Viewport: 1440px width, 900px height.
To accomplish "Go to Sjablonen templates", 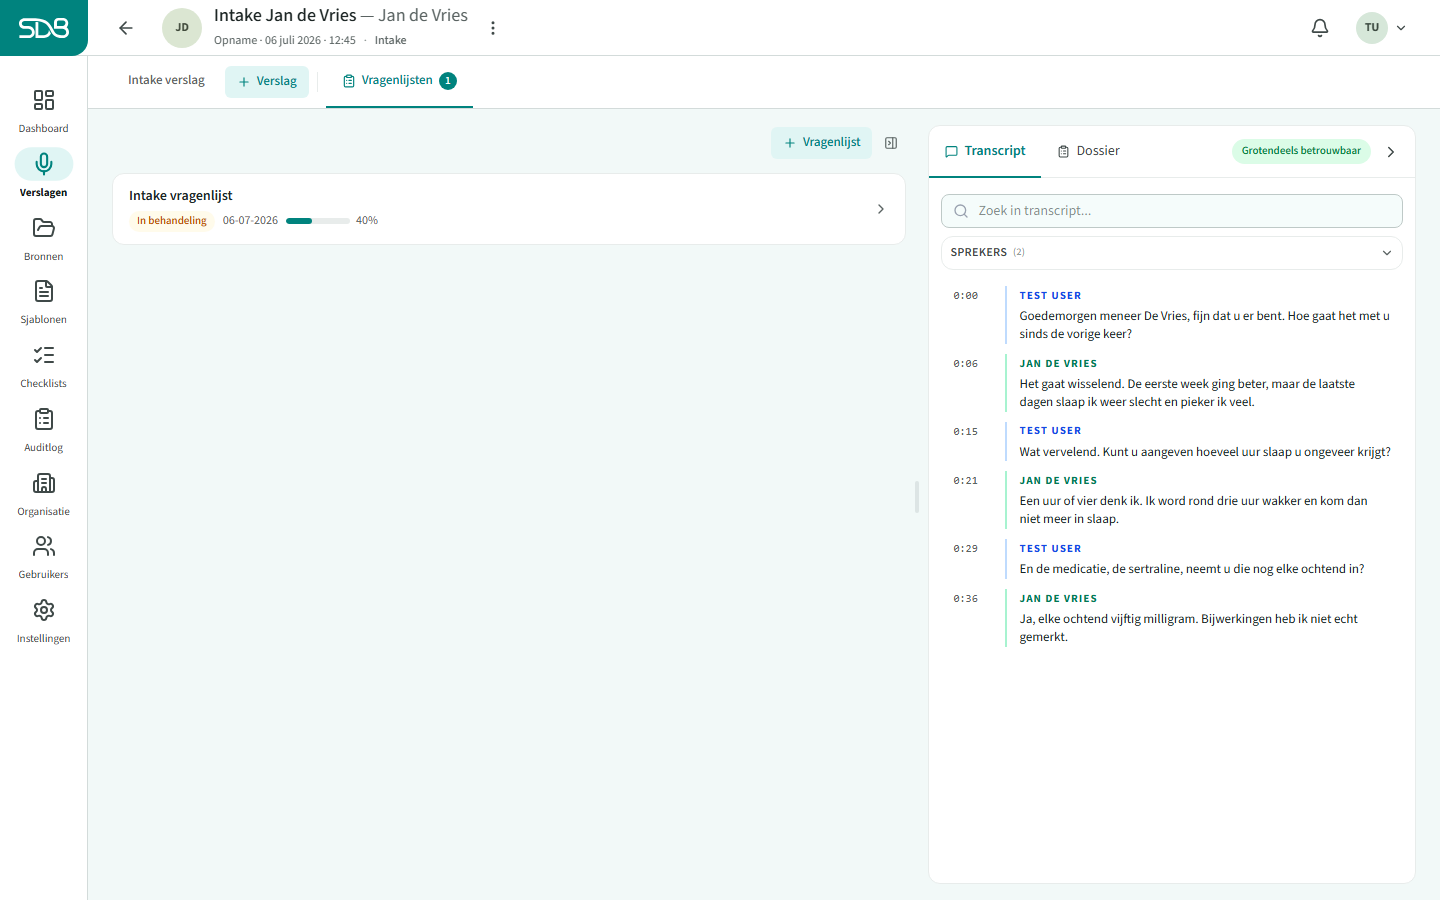I will pyautogui.click(x=43, y=302).
